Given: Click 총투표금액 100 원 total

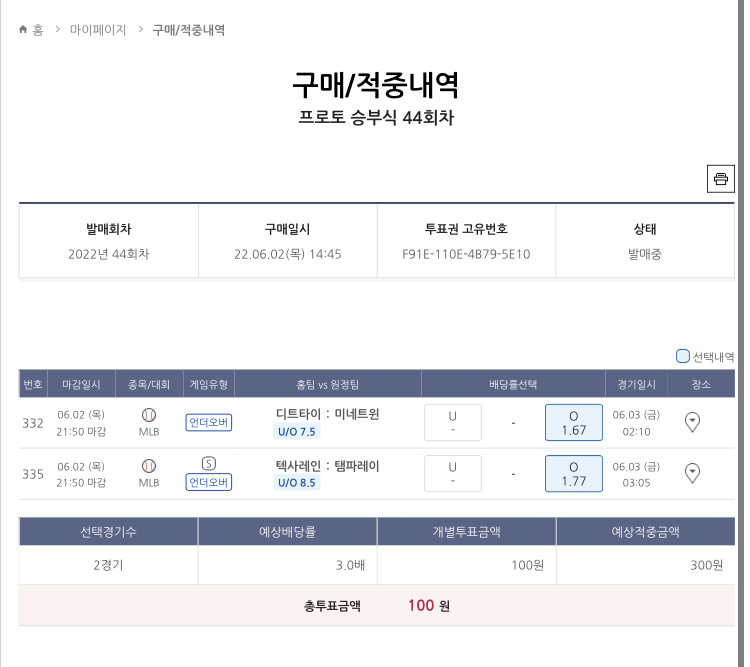Looking at the screenshot, I should coord(376,606).
